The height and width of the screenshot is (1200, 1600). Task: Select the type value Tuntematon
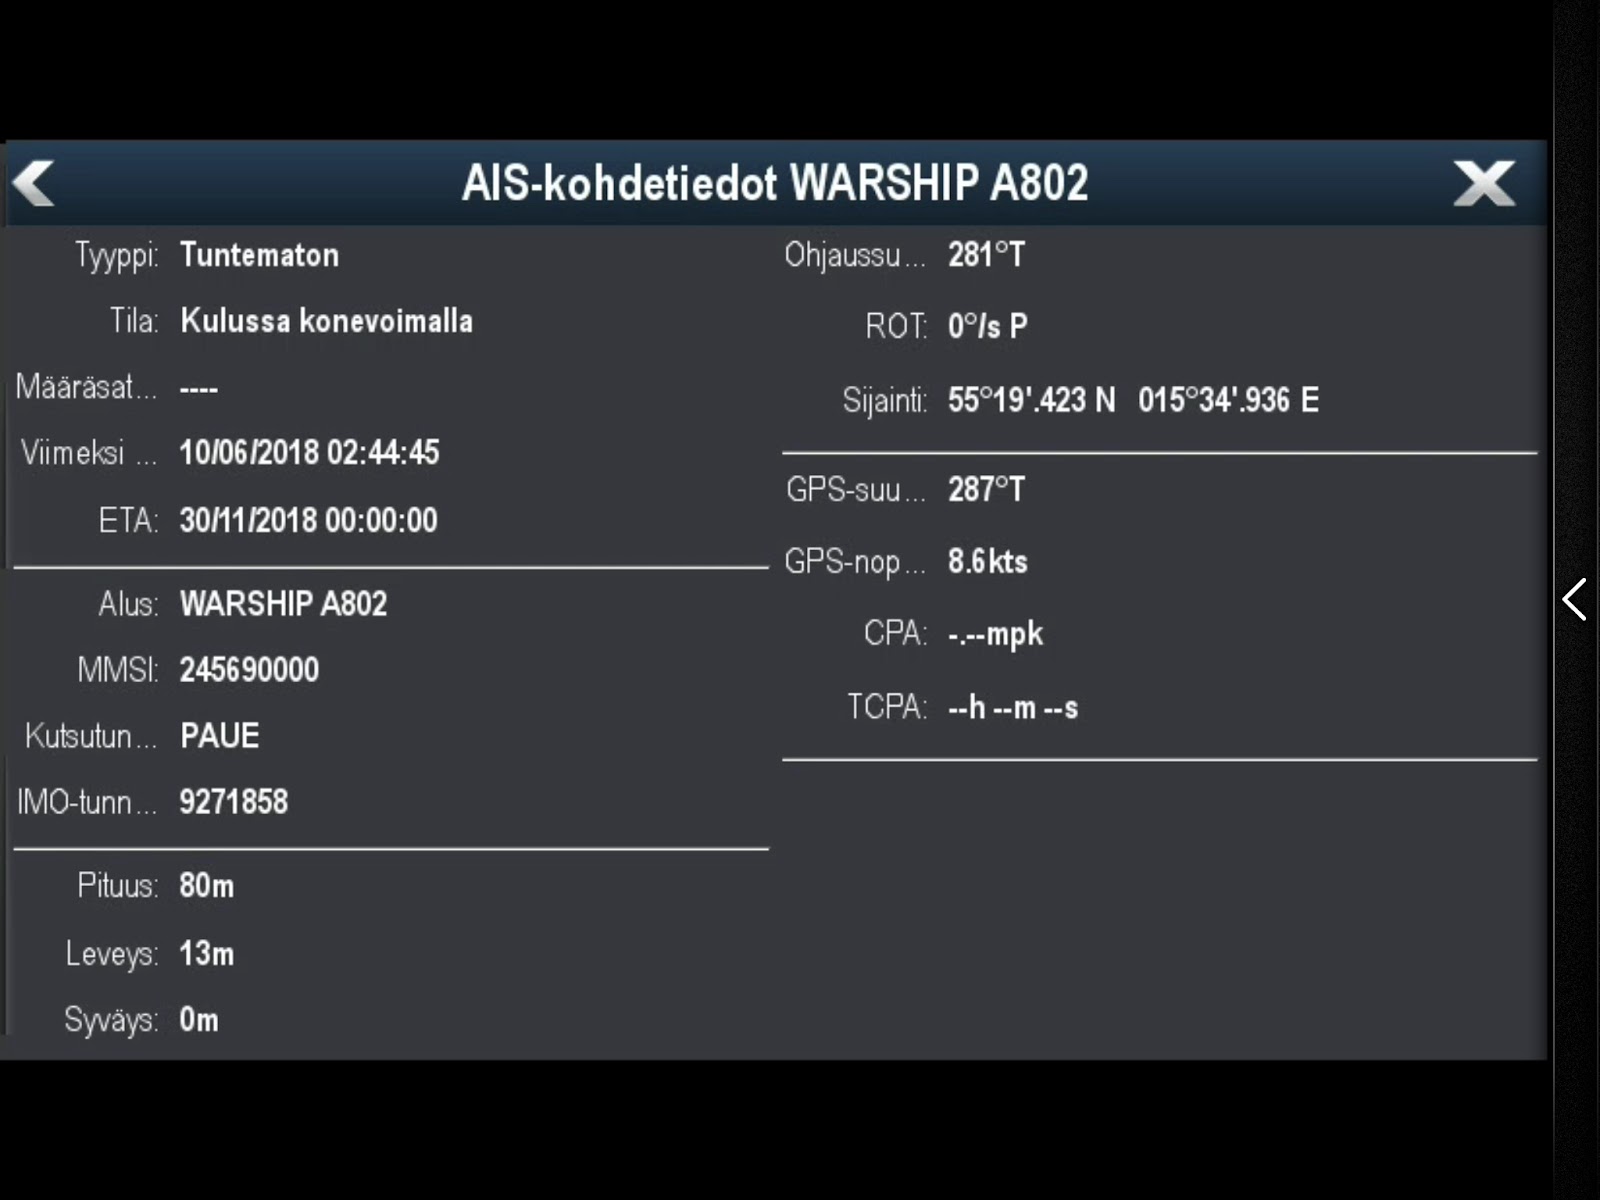pos(259,255)
